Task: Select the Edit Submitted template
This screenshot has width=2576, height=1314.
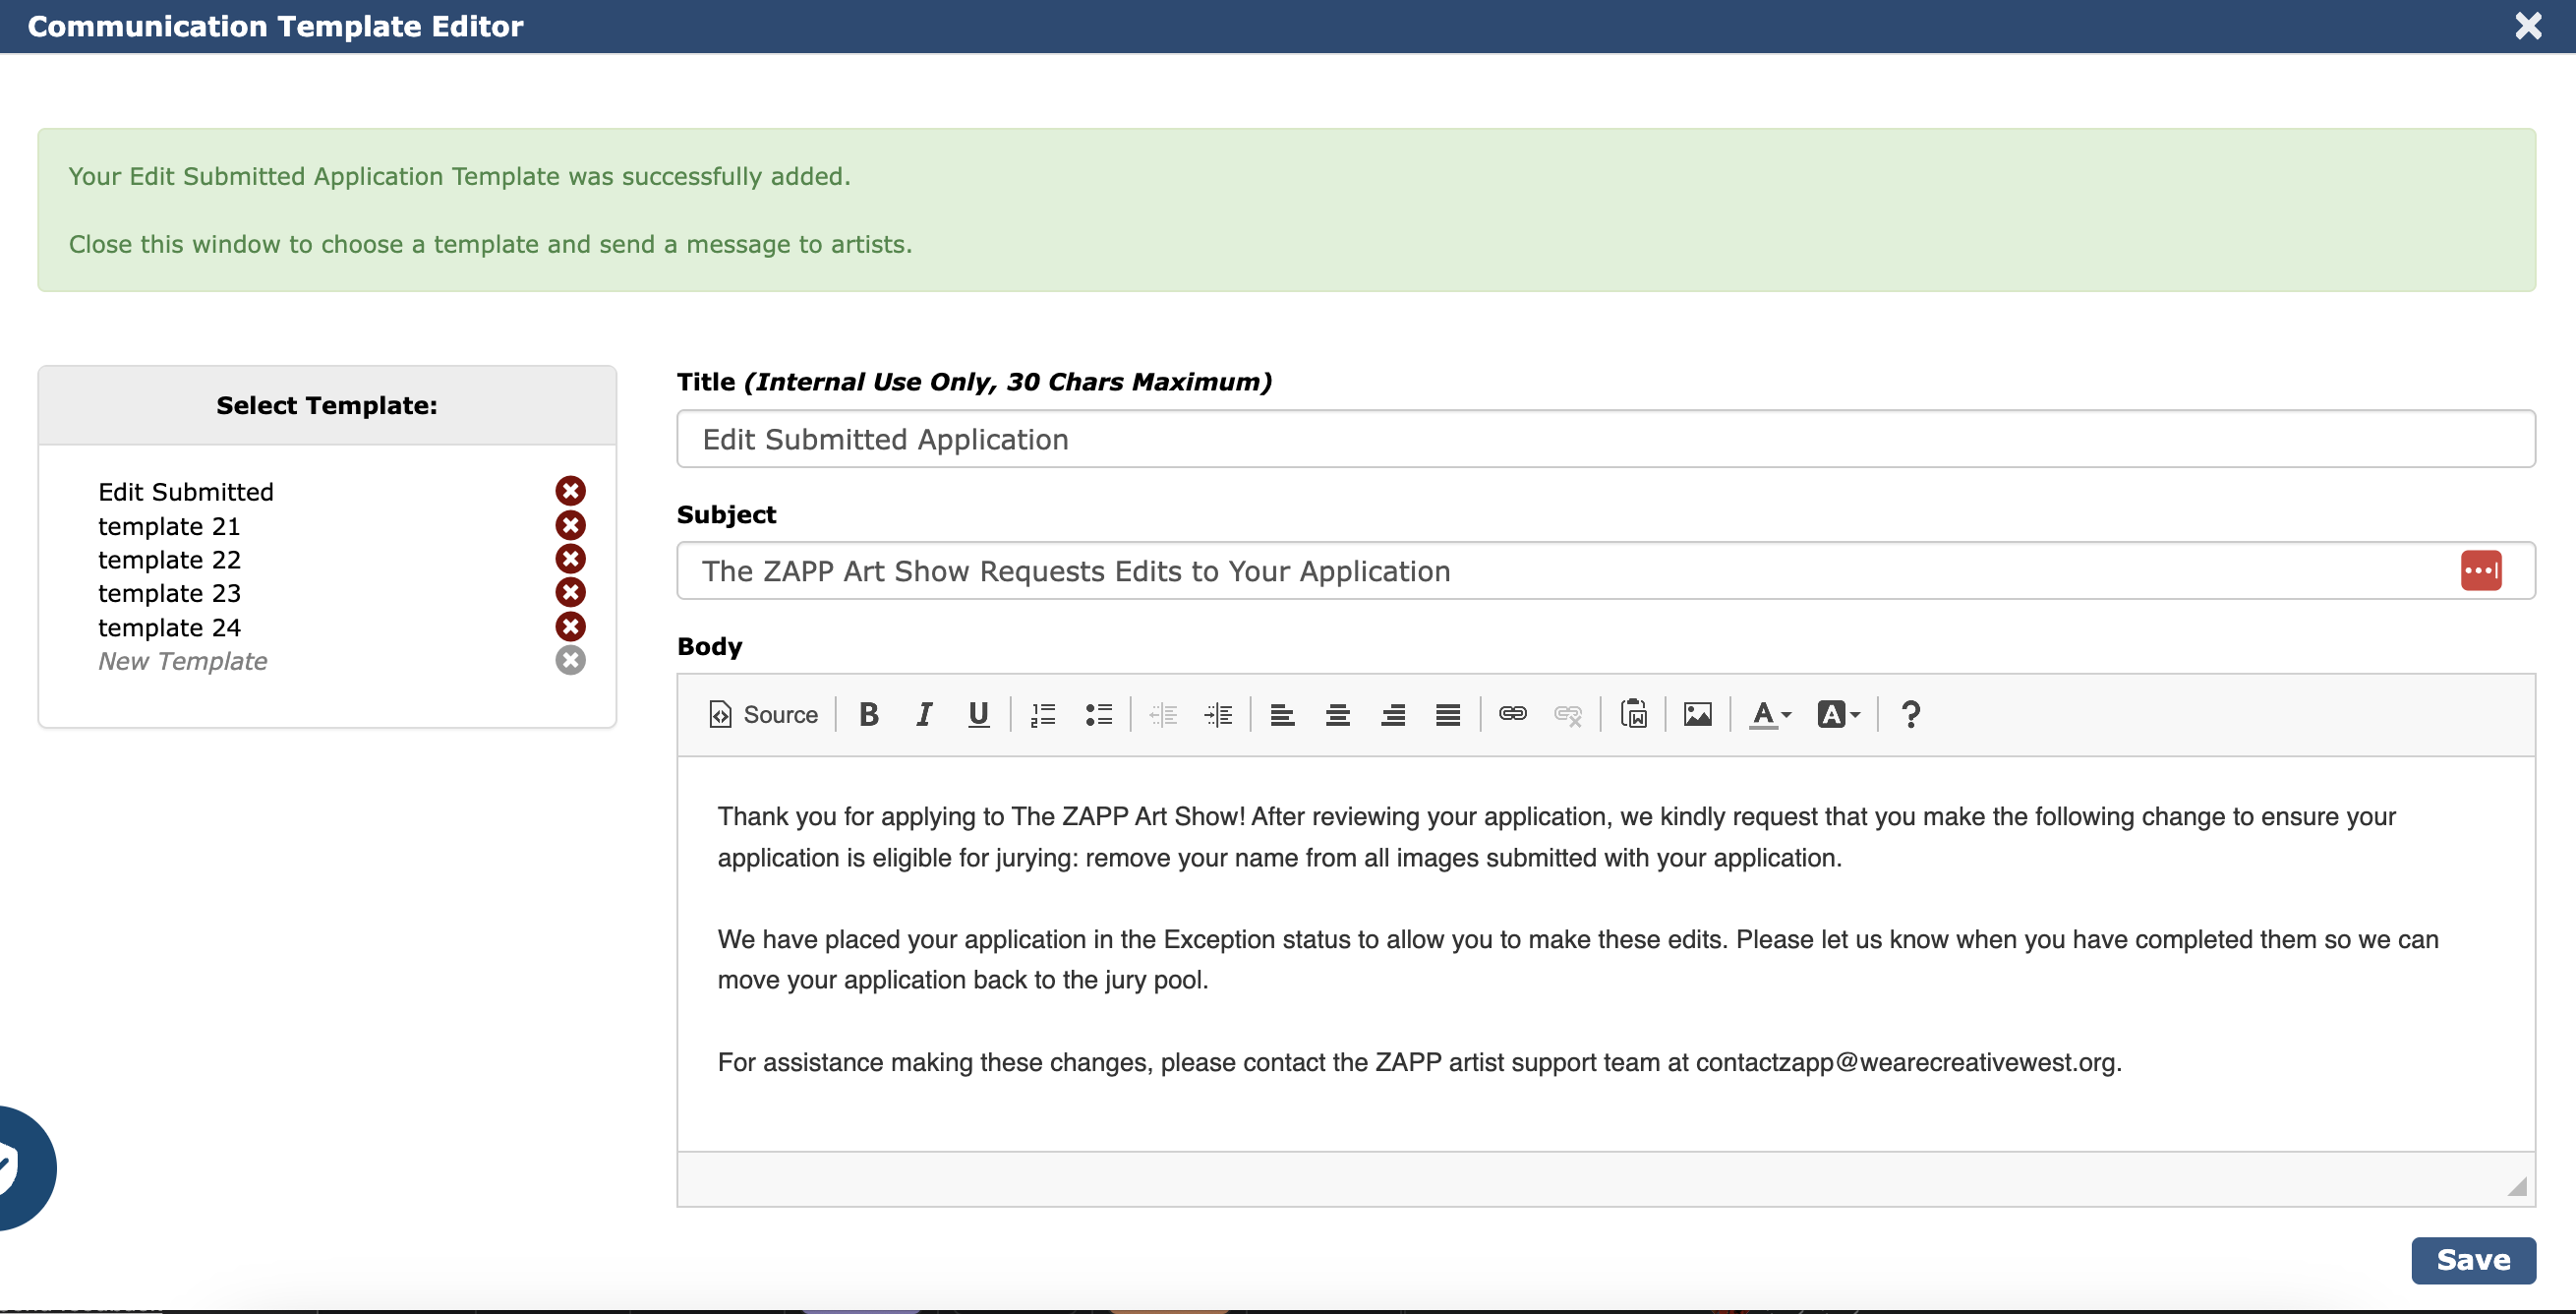Action: 186,491
